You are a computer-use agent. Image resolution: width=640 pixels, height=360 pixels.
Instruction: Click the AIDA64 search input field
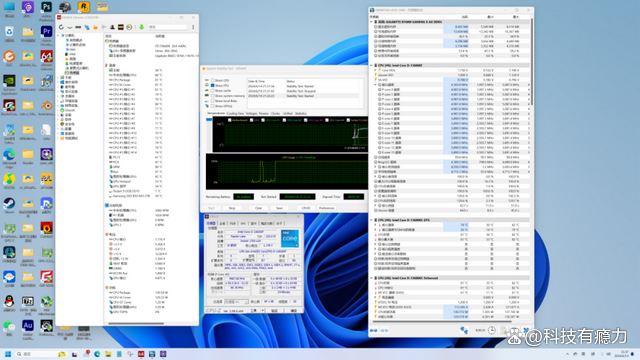pyautogui.click(x=167, y=27)
